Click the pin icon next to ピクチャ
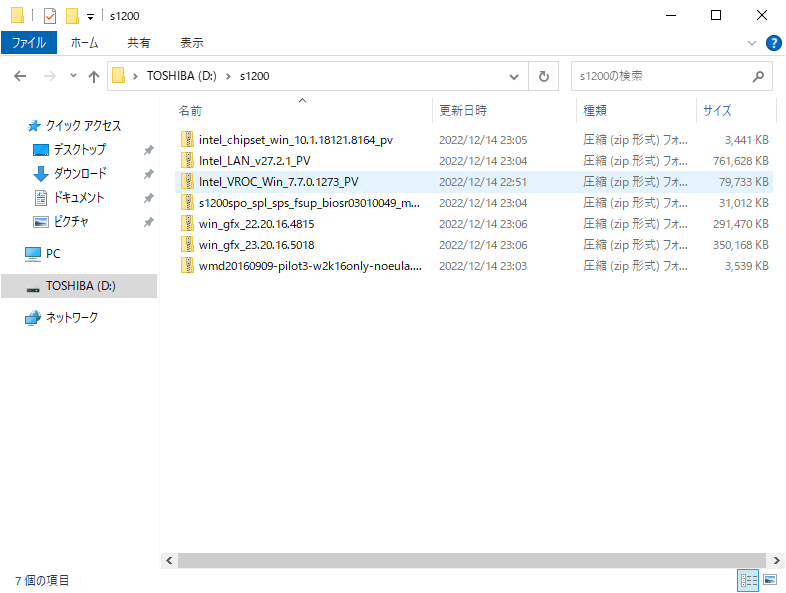The width and height of the screenshot is (786, 593). point(148,222)
